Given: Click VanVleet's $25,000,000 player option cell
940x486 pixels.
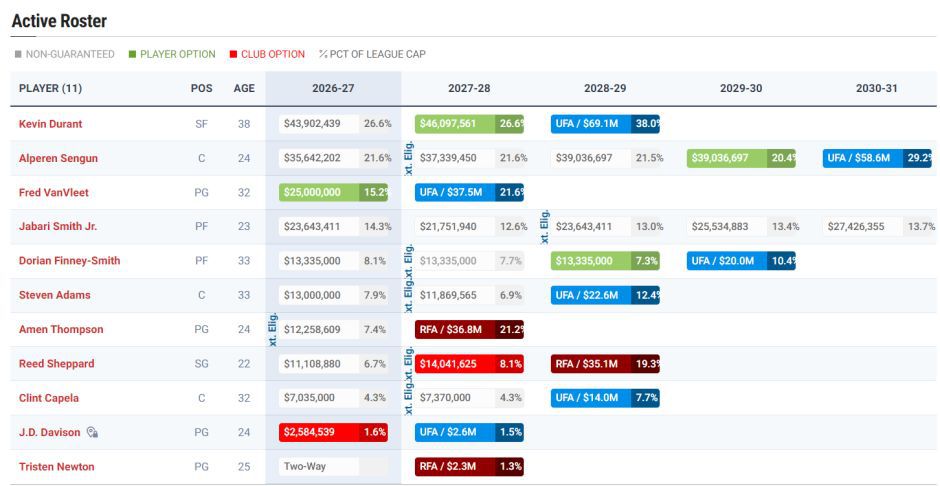Looking at the screenshot, I should (333, 192).
